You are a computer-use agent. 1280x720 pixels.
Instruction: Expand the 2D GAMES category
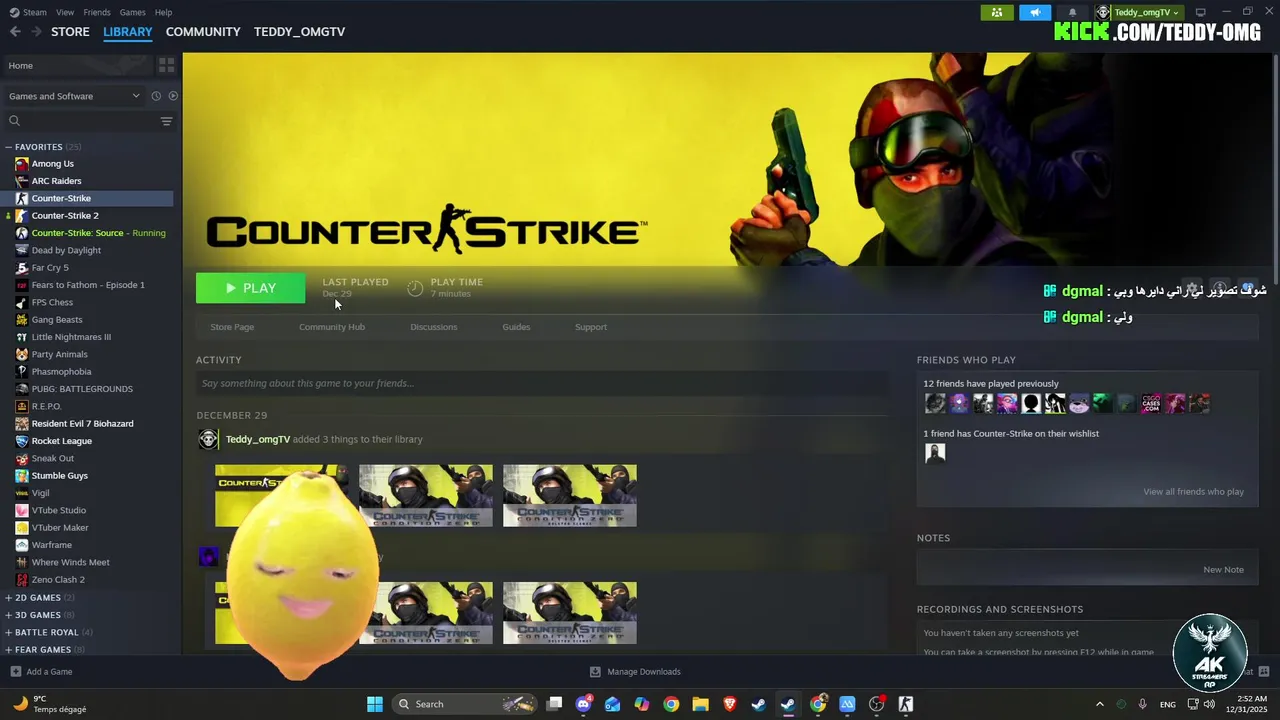tap(8, 598)
